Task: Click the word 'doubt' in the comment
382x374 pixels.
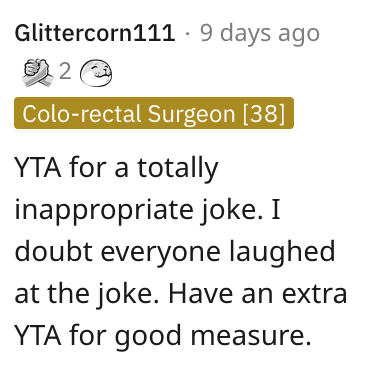Action: [x=53, y=251]
